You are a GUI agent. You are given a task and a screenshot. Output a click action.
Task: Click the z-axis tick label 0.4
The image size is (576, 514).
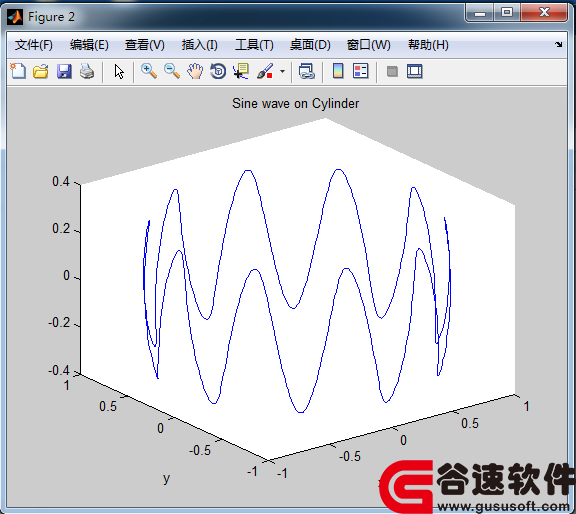pyautogui.click(x=61, y=181)
